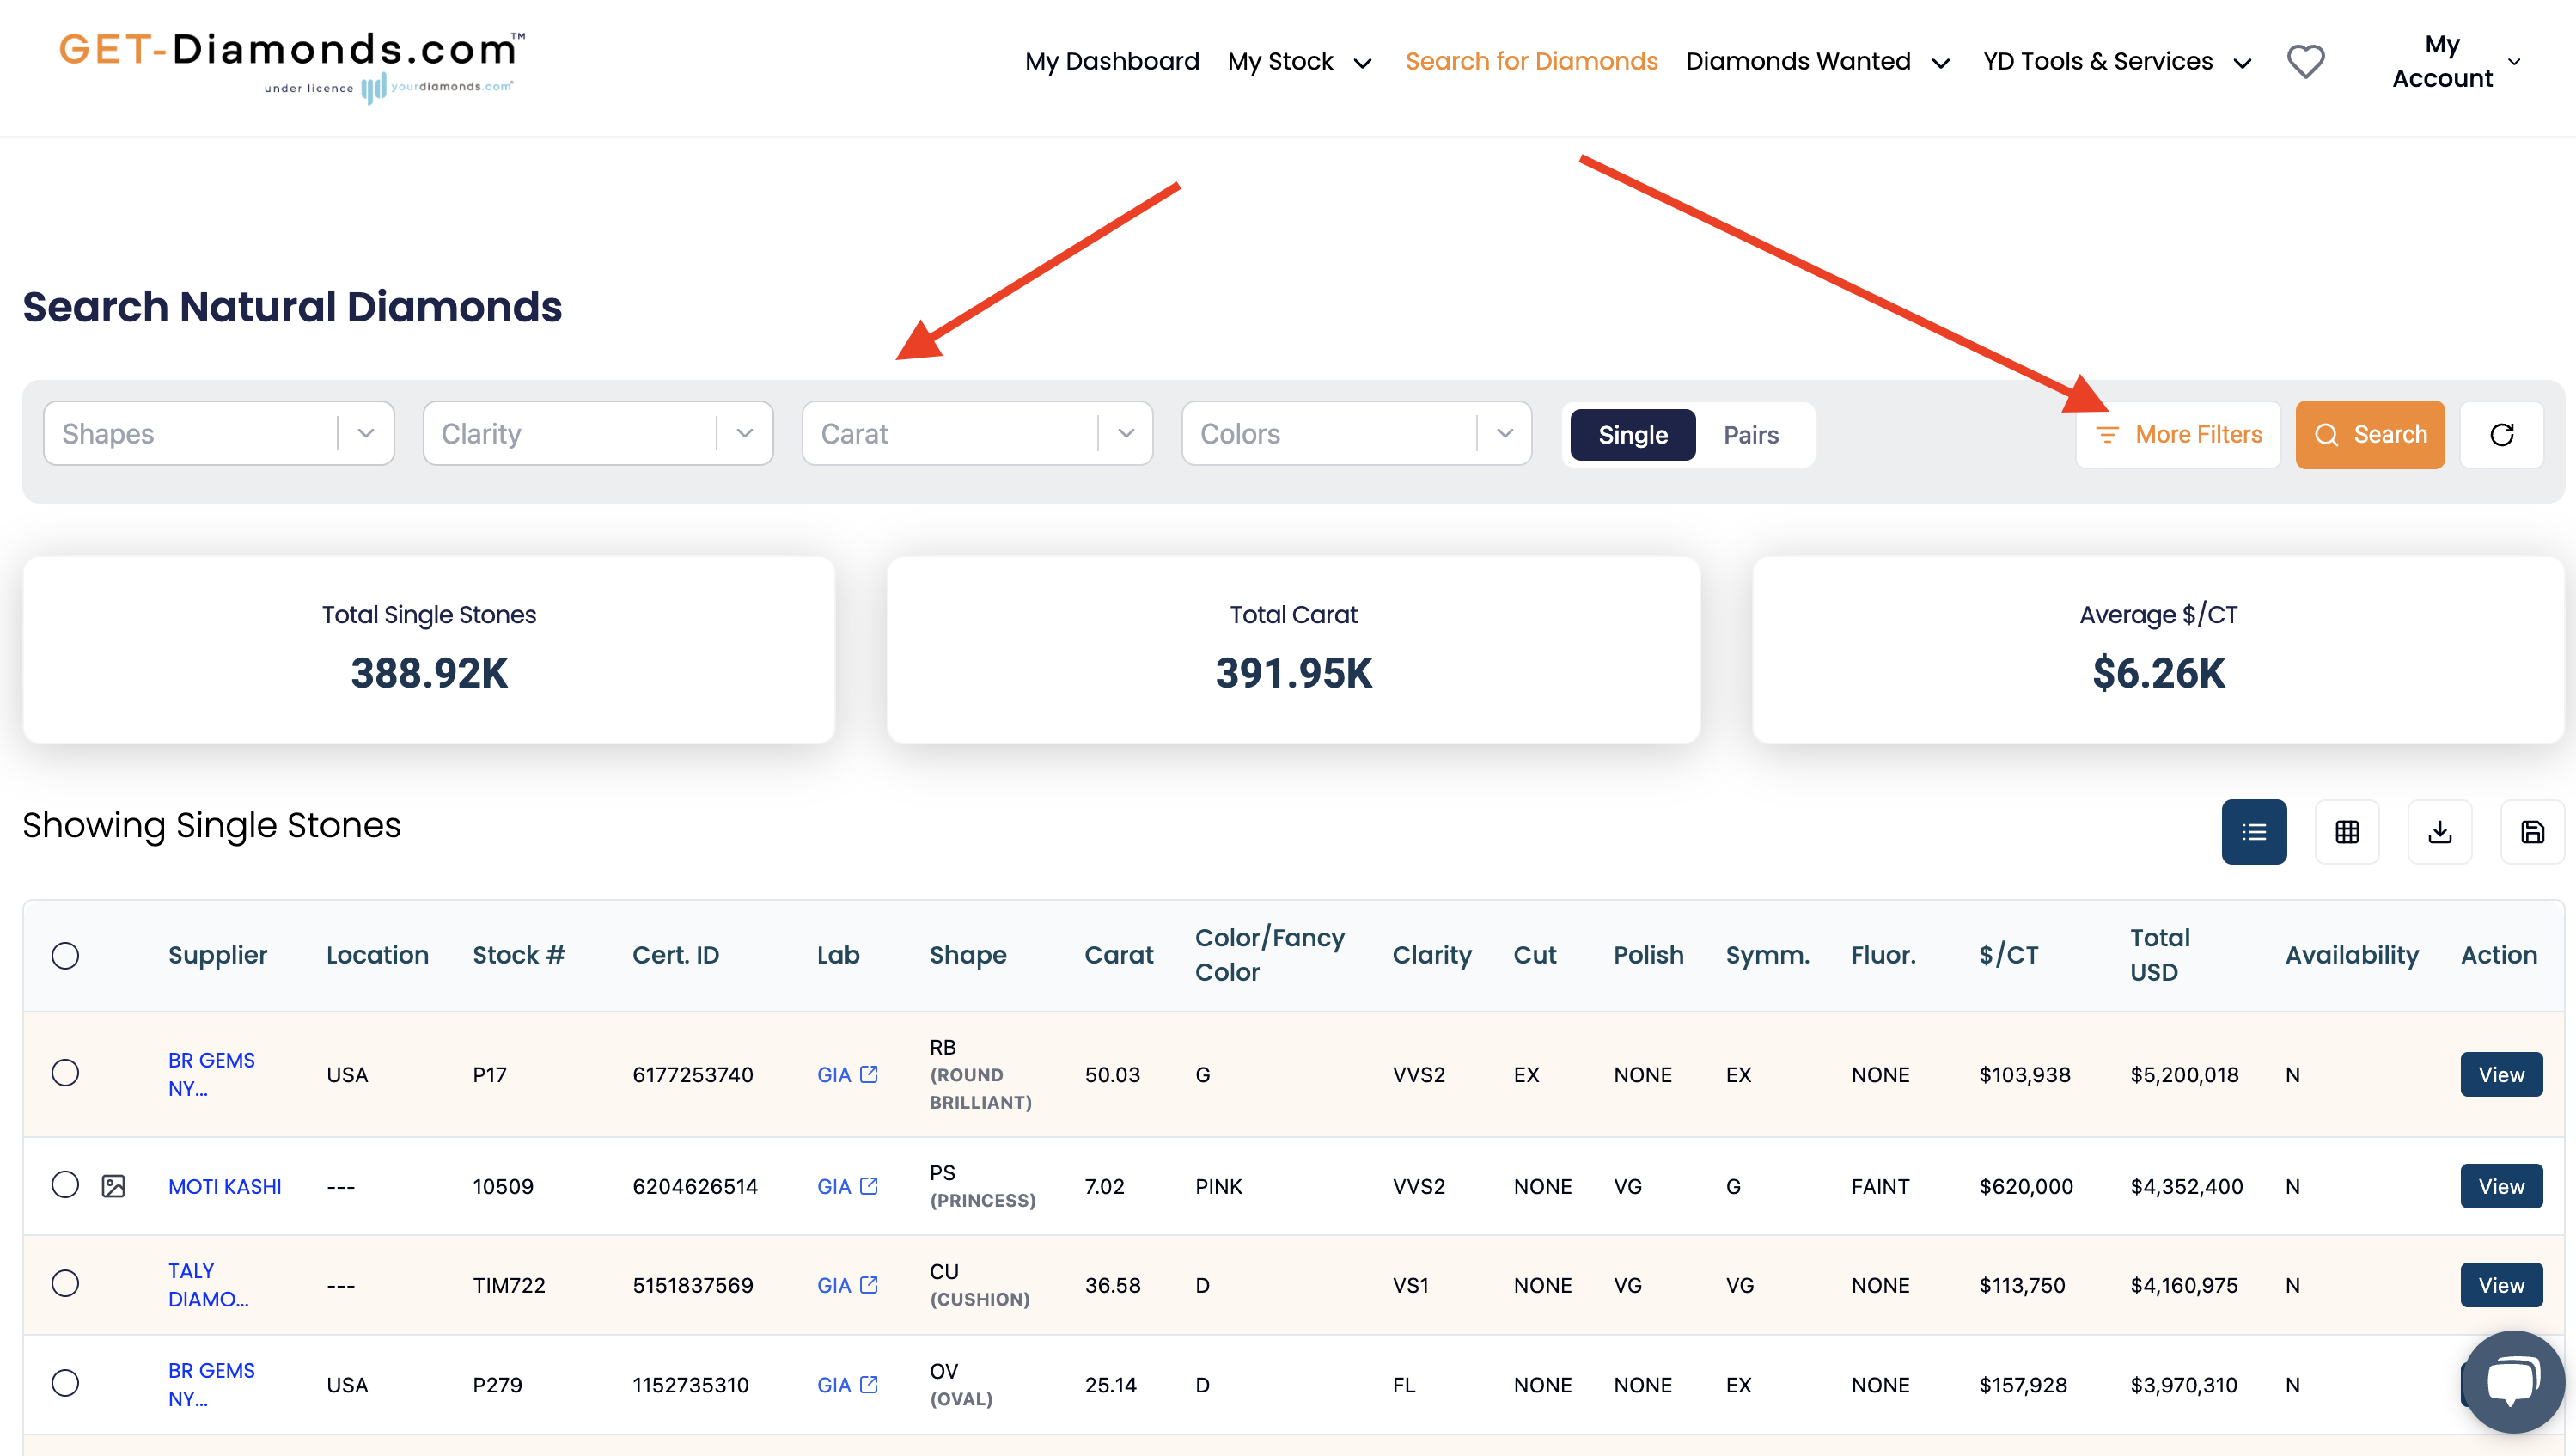Click the reset filters refresh icon
Image resolution: width=2576 pixels, height=1456 pixels.
(2502, 434)
